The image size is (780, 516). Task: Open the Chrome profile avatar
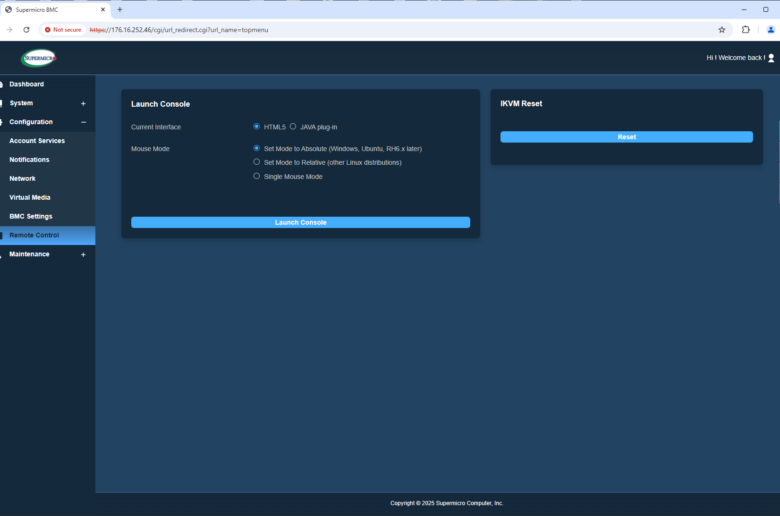tap(771, 30)
